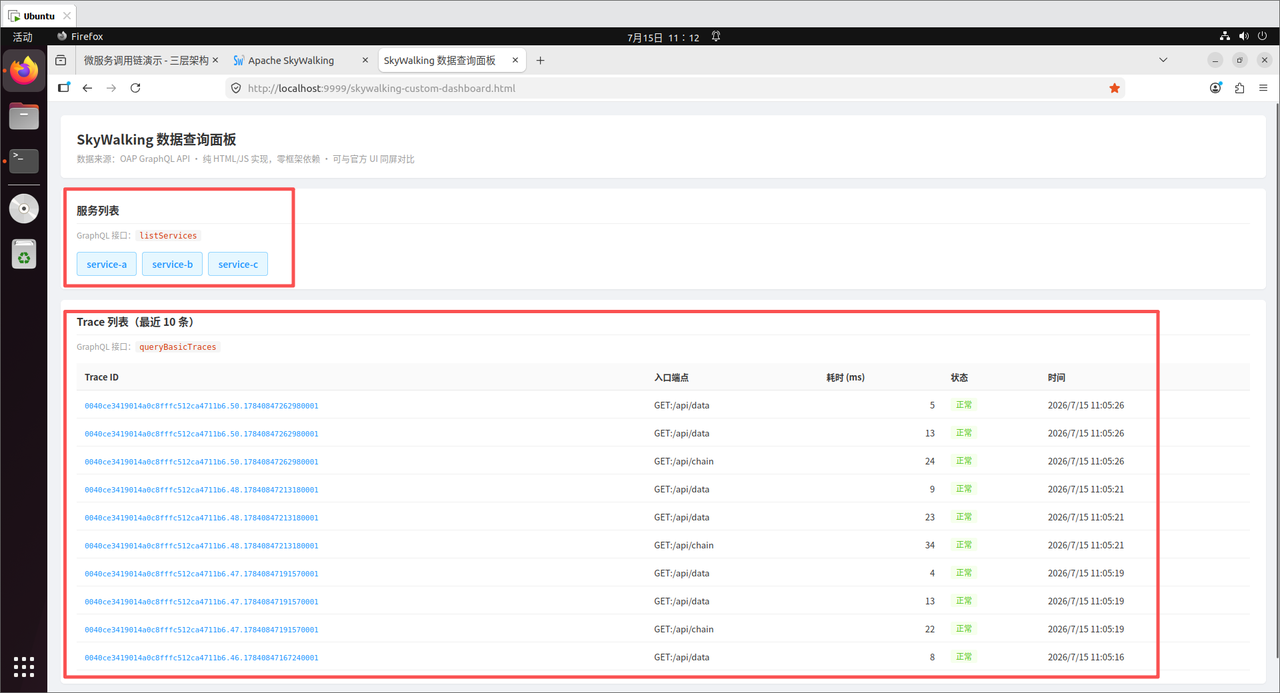
Task: Select the Ubuntu VM tab at the top left
Action: pyautogui.click(x=39, y=15)
